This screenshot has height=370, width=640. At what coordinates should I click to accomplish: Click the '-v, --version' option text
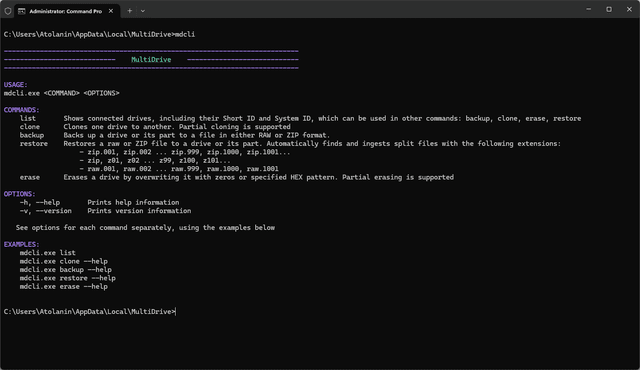(x=46, y=210)
